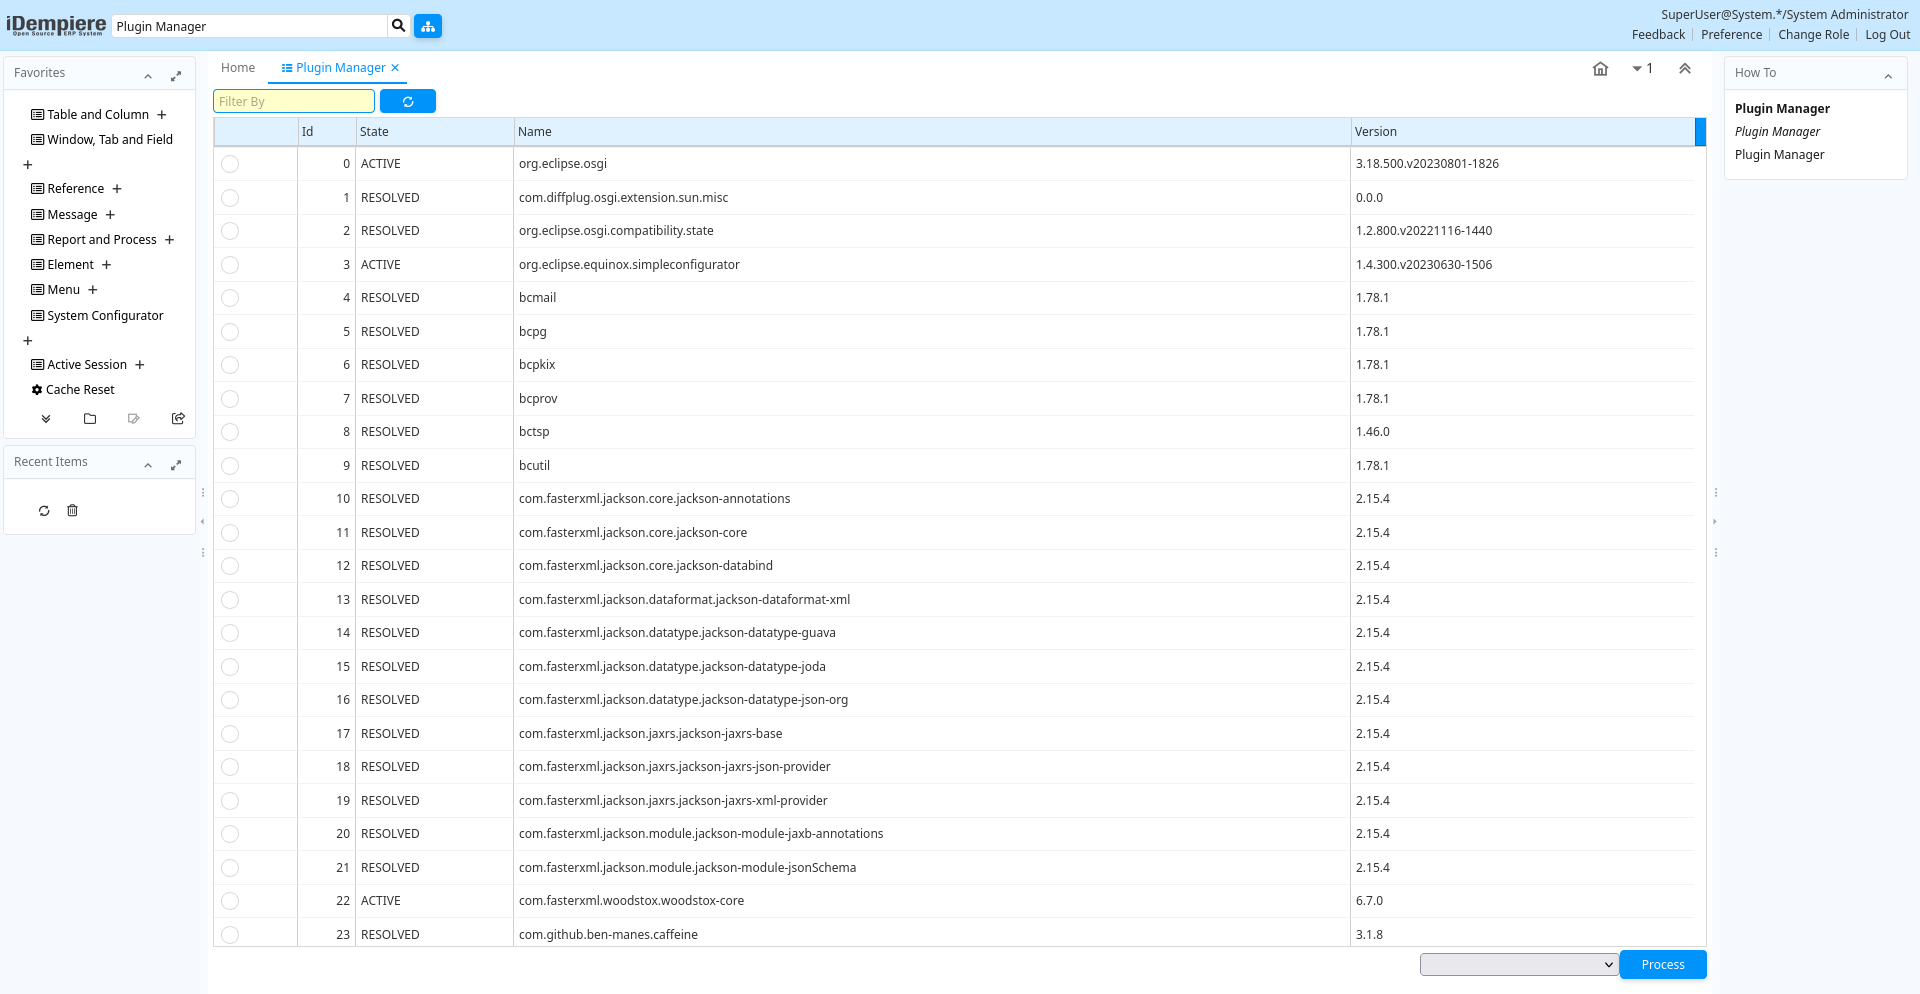The width and height of the screenshot is (1920, 994).
Task: Select radio button for org.eclipse.osgi row
Action: (x=230, y=164)
